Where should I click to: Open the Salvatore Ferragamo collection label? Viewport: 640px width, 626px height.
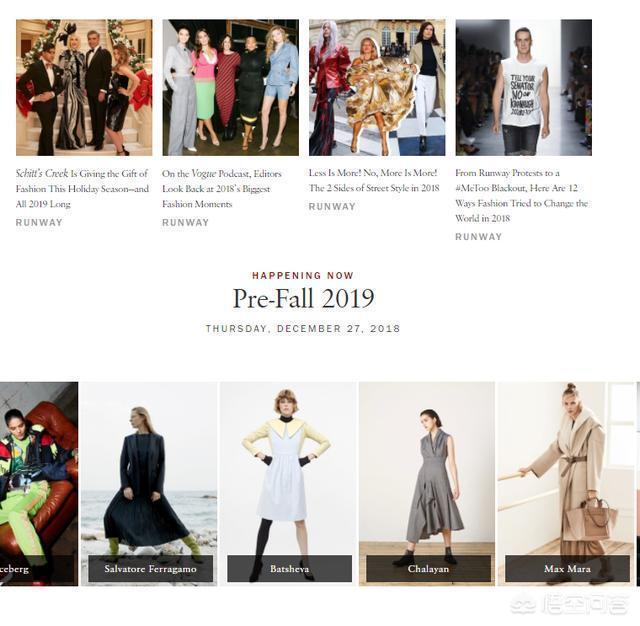(x=151, y=568)
